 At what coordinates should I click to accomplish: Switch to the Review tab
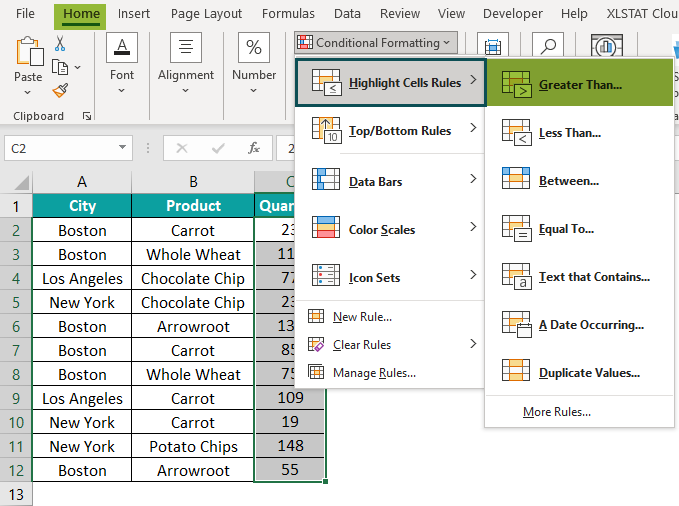coord(400,13)
